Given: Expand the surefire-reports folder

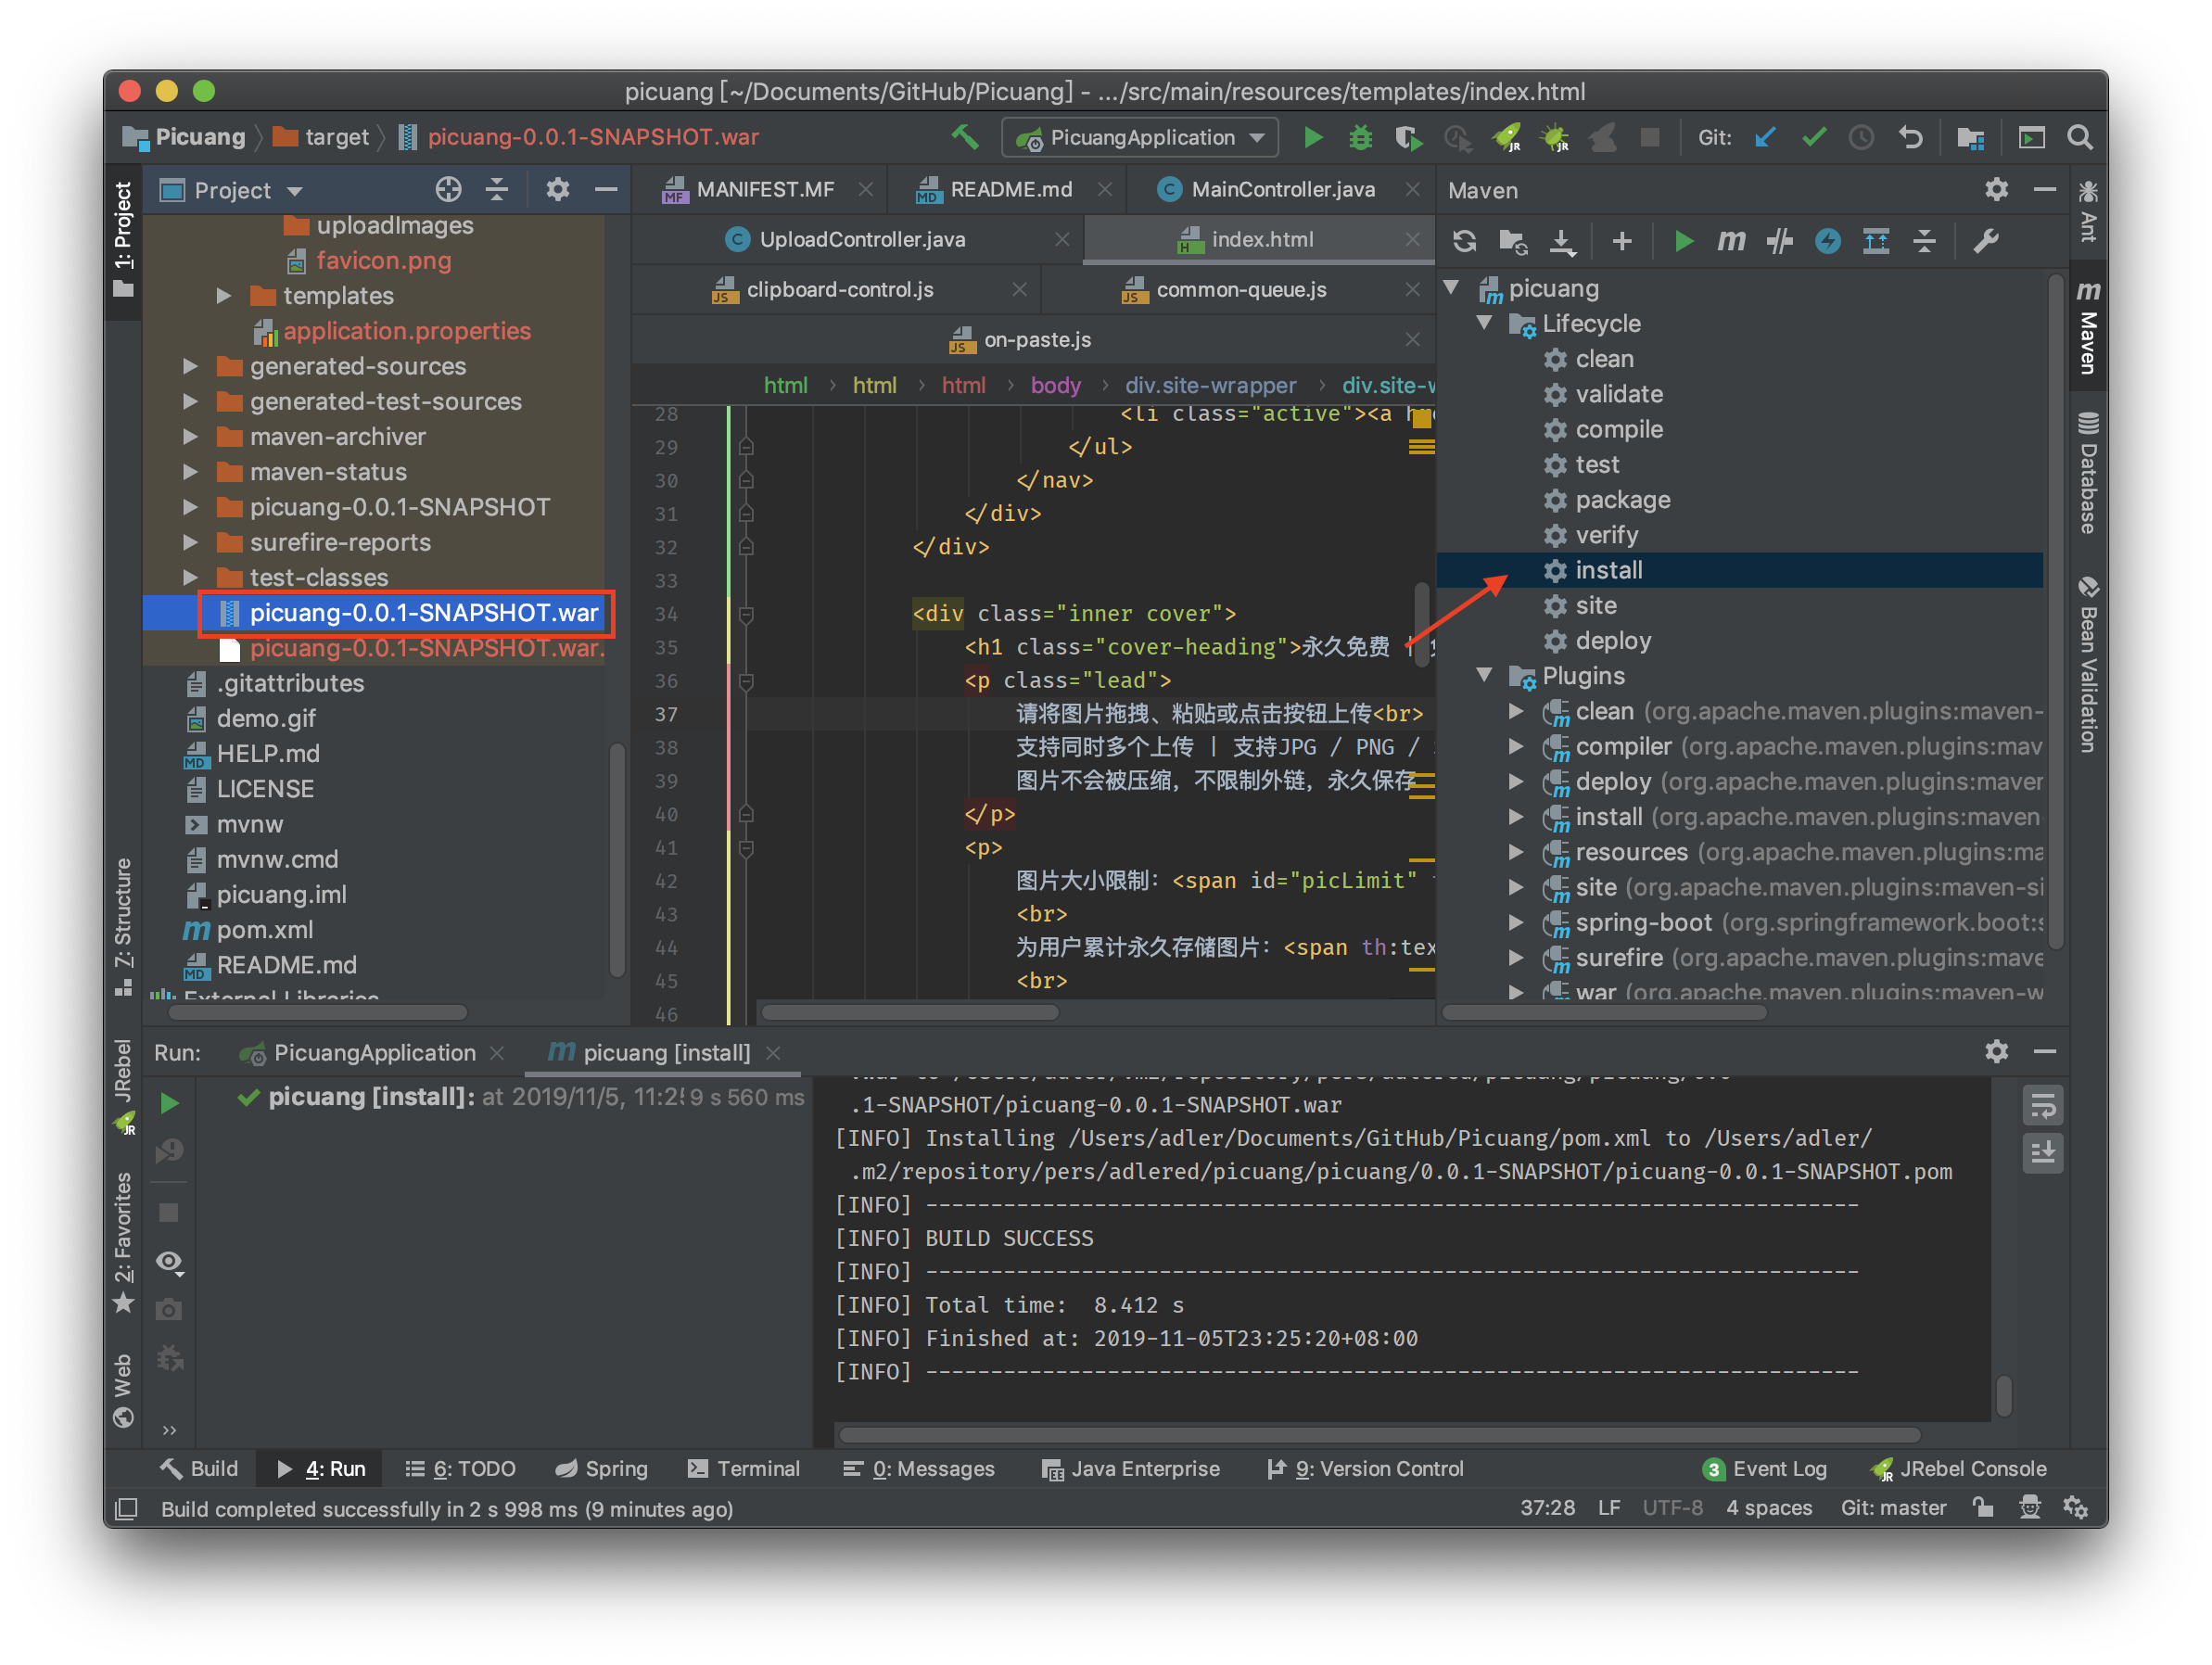Looking at the screenshot, I should (190, 542).
